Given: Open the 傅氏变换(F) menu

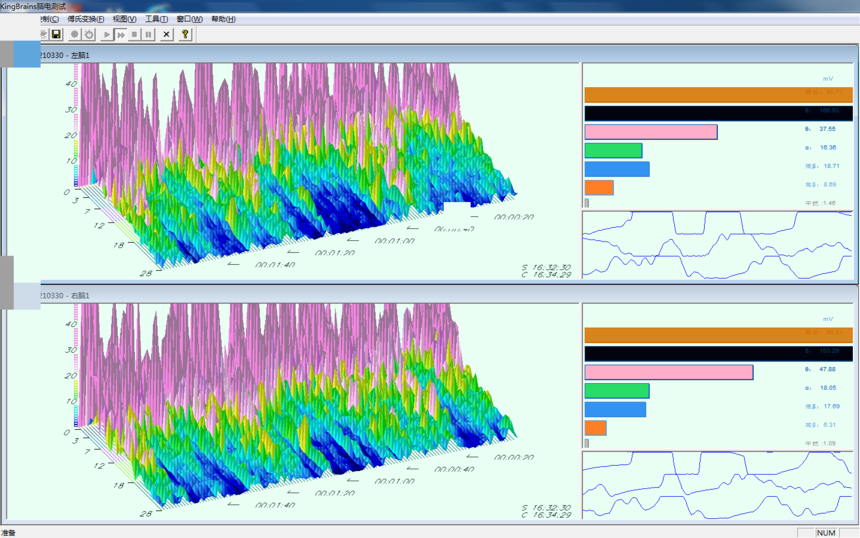Looking at the screenshot, I should click(86, 19).
